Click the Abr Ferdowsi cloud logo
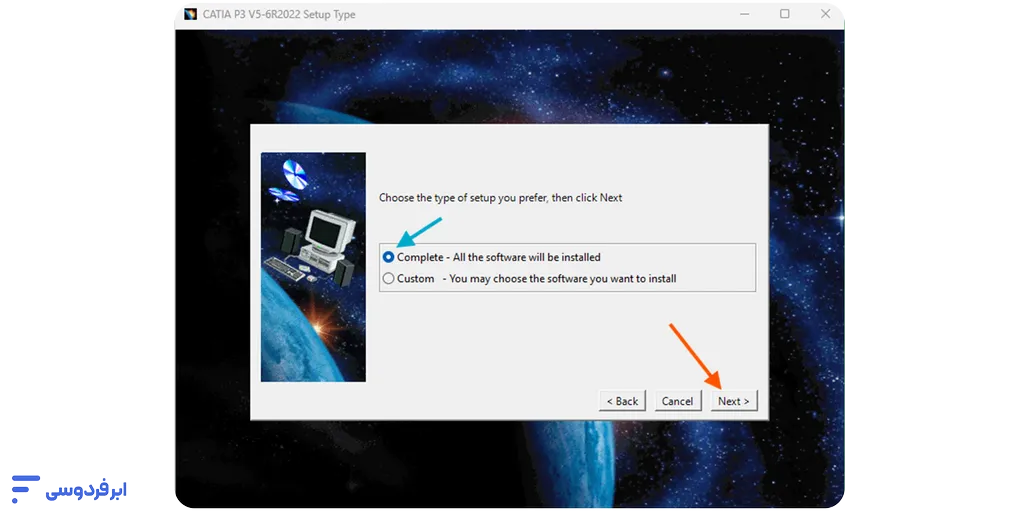Image resolution: width=1024 pixels, height=515 pixels. point(68,489)
